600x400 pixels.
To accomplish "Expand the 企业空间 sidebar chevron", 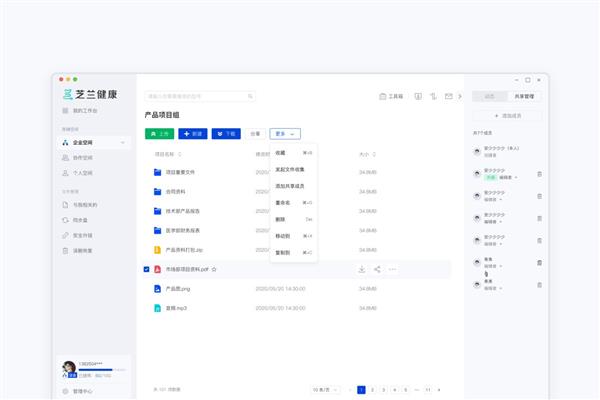I will click(x=124, y=143).
